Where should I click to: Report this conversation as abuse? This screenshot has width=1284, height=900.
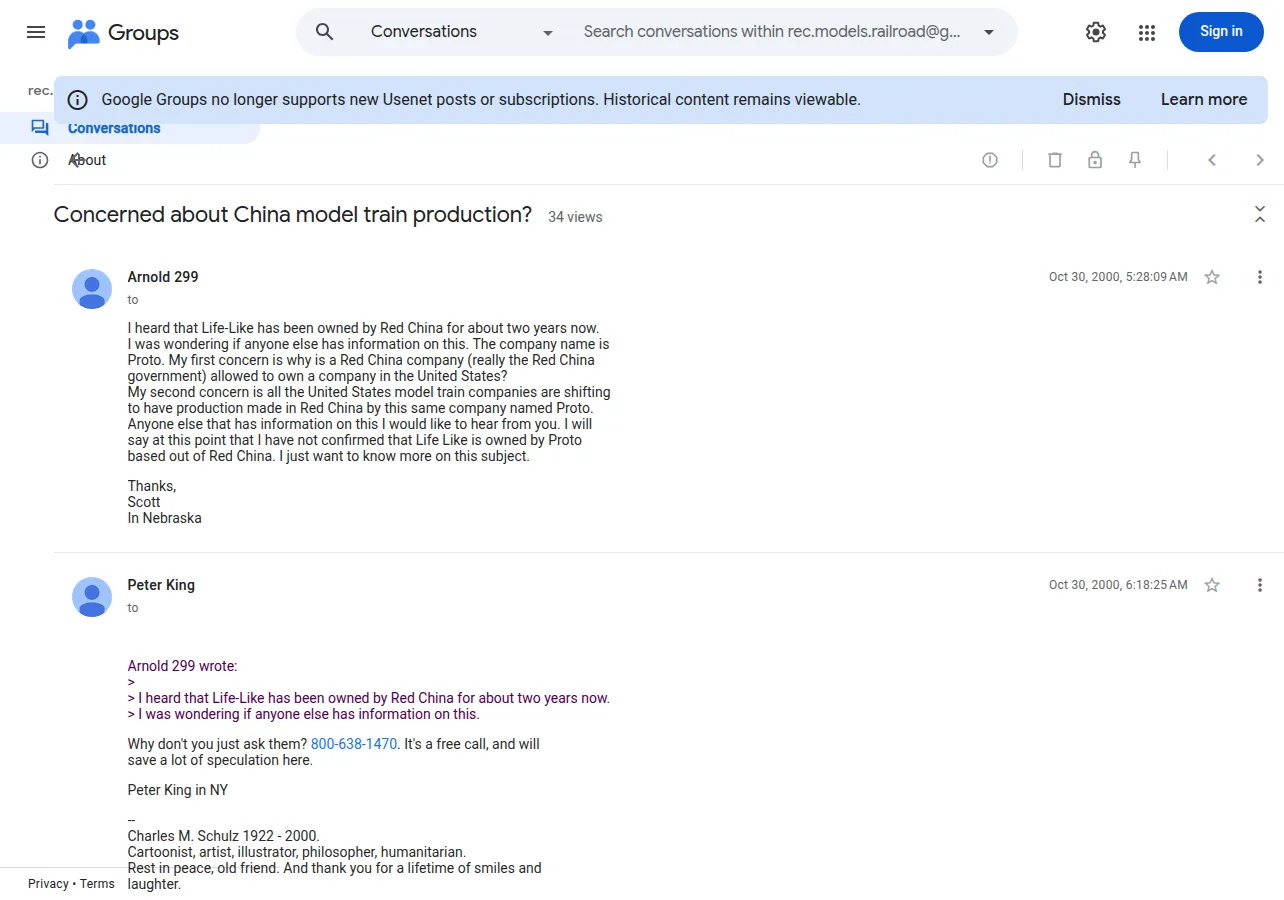[990, 160]
